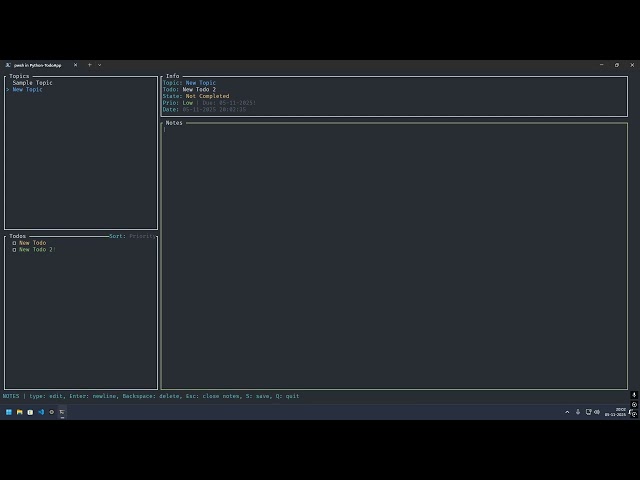
Task: Open the Windows Start menu
Action: (9, 412)
